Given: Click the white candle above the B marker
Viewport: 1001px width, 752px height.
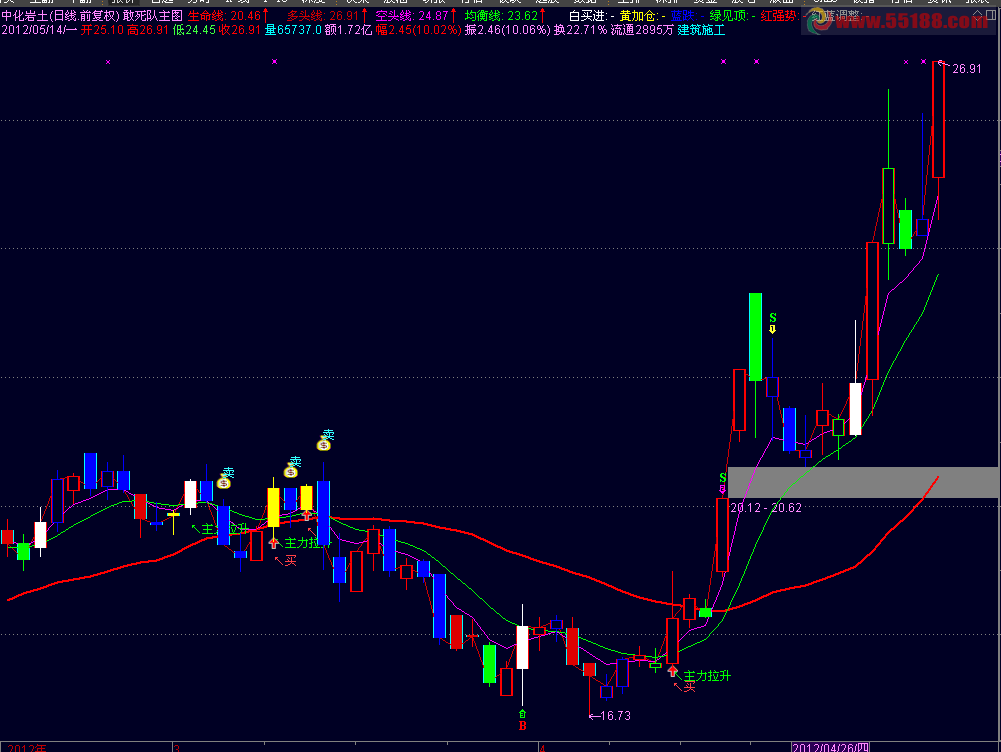Looking at the screenshot, I should coord(522,647).
